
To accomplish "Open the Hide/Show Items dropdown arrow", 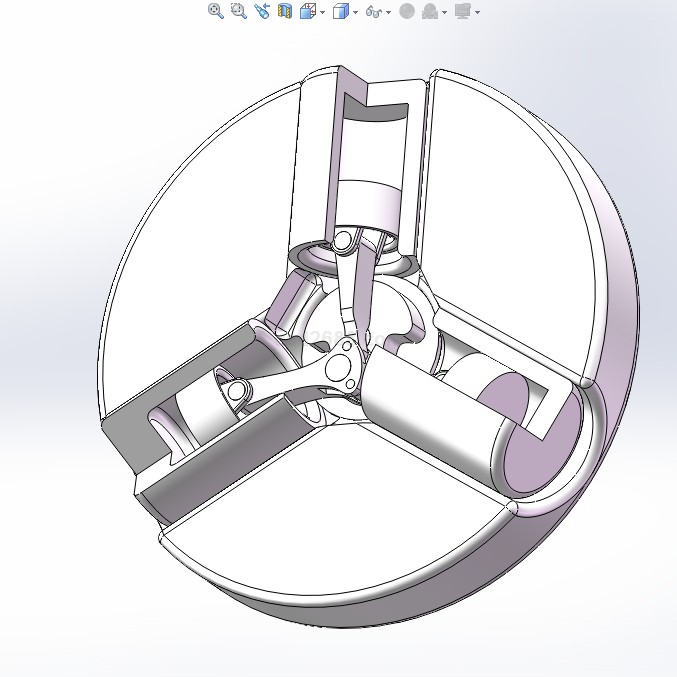I will 389,12.
